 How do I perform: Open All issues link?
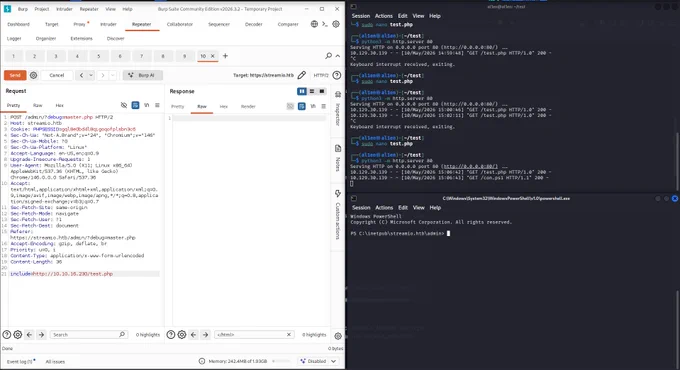pos(55,361)
